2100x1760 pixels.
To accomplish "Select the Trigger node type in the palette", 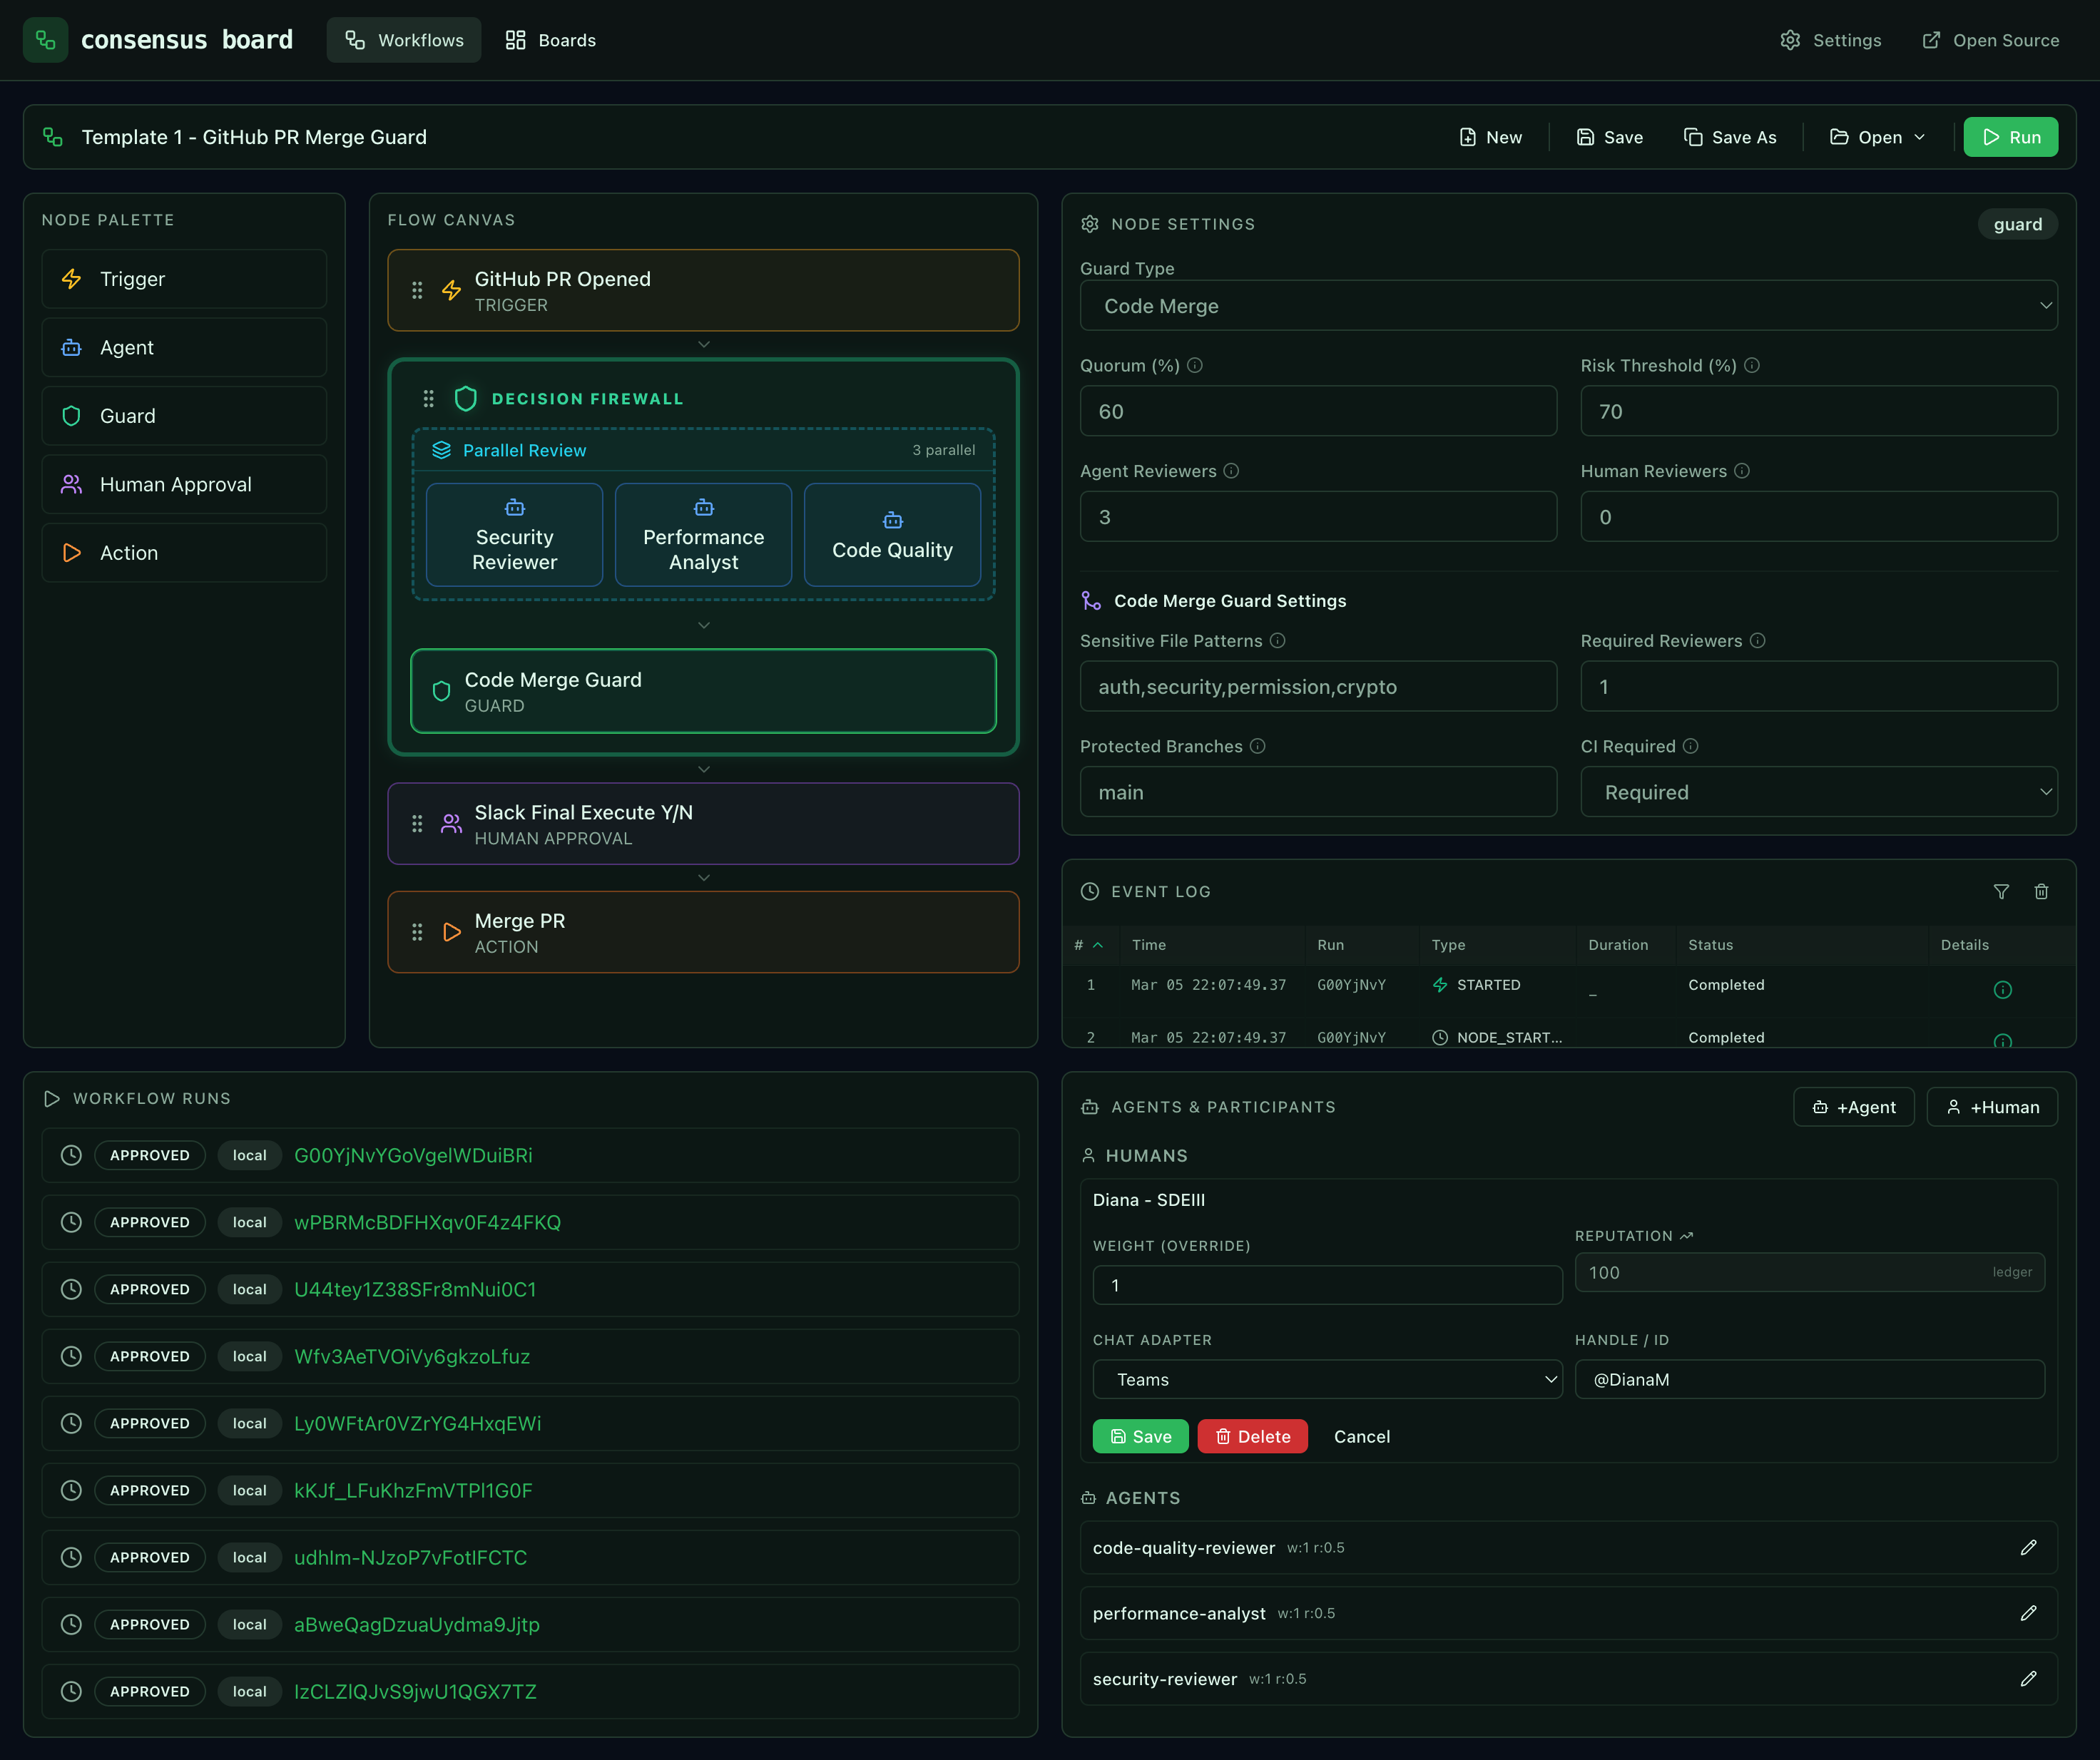I will 184,279.
